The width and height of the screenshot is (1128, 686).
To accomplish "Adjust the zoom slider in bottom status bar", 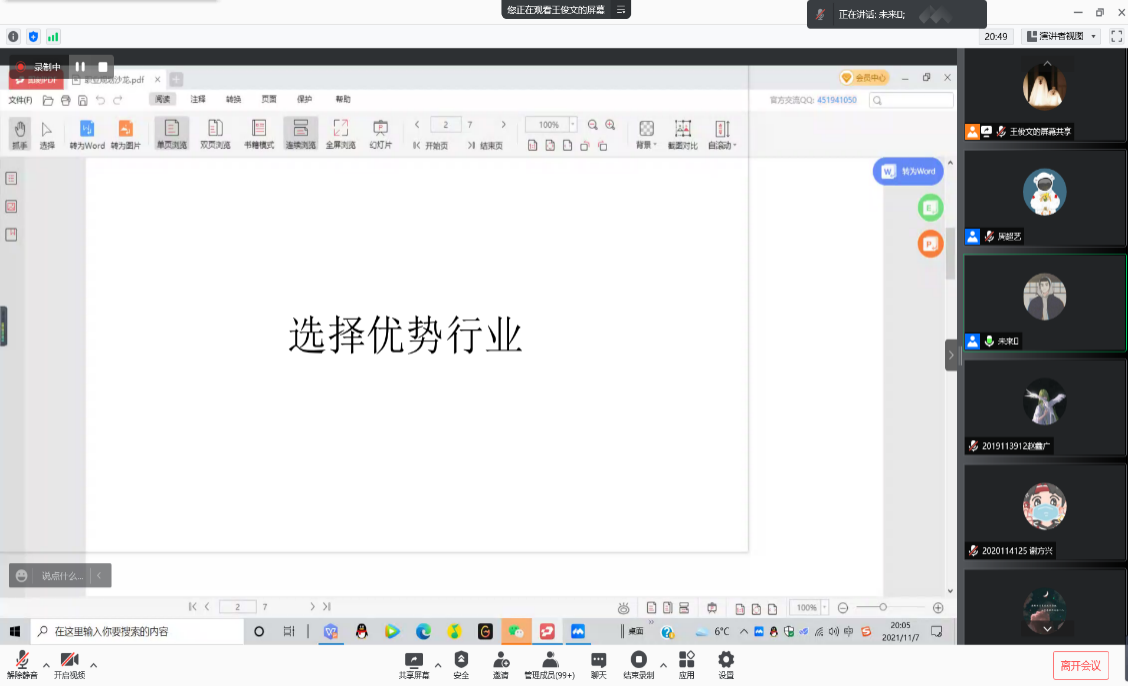I will tap(882, 607).
